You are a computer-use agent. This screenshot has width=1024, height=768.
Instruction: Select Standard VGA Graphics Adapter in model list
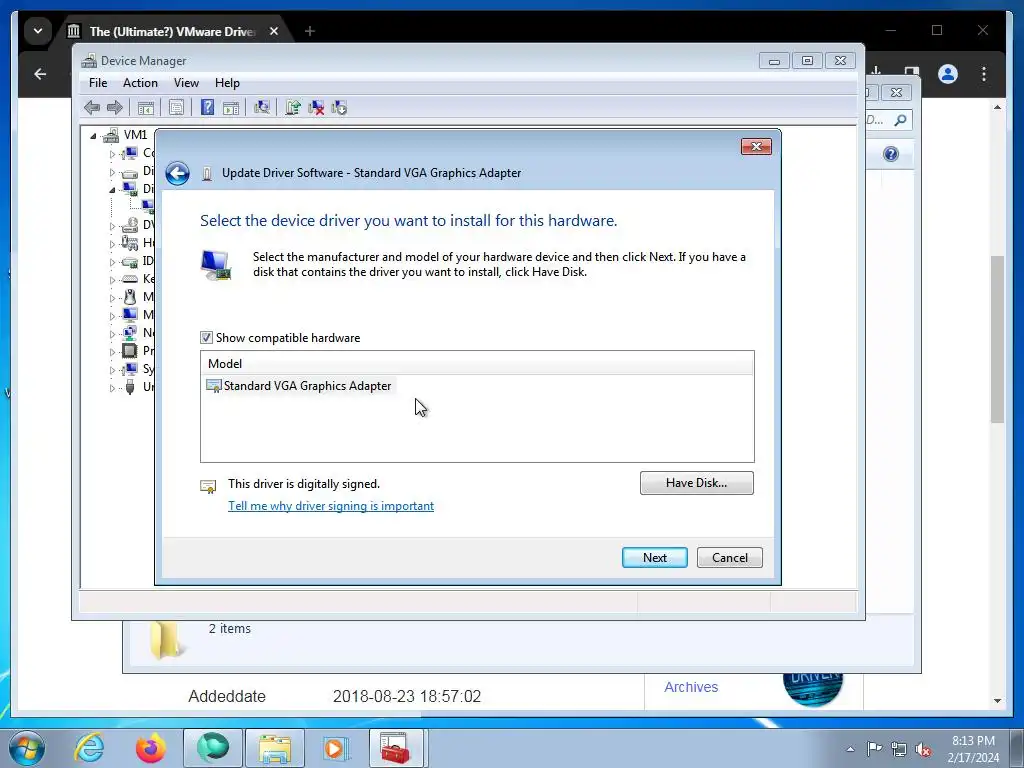tap(300, 386)
